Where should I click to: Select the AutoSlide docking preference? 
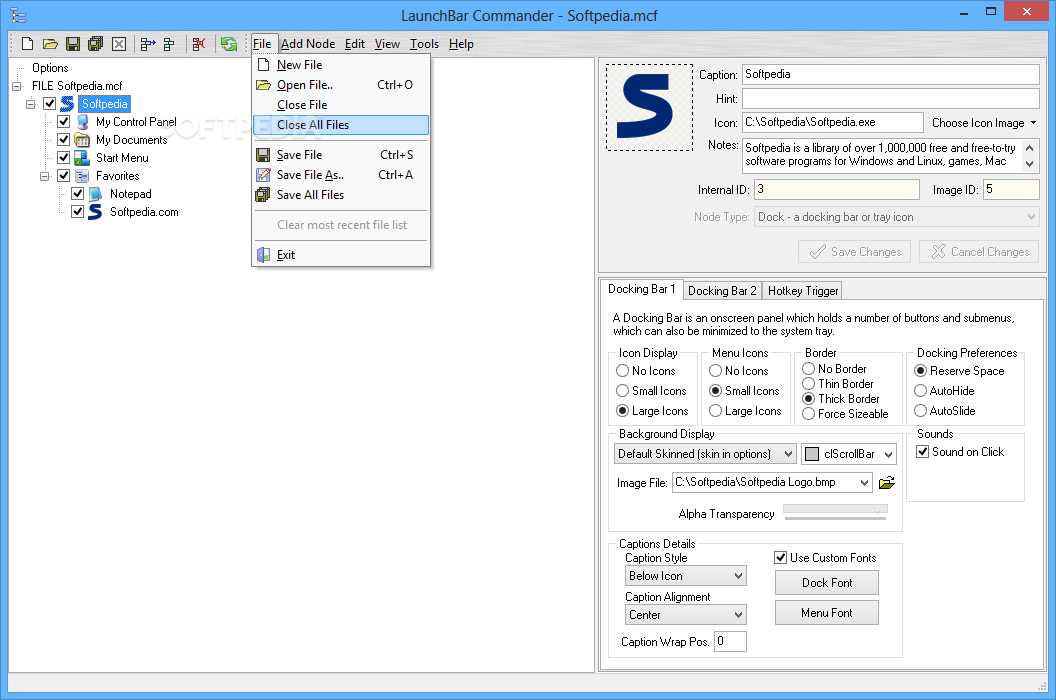click(x=920, y=410)
